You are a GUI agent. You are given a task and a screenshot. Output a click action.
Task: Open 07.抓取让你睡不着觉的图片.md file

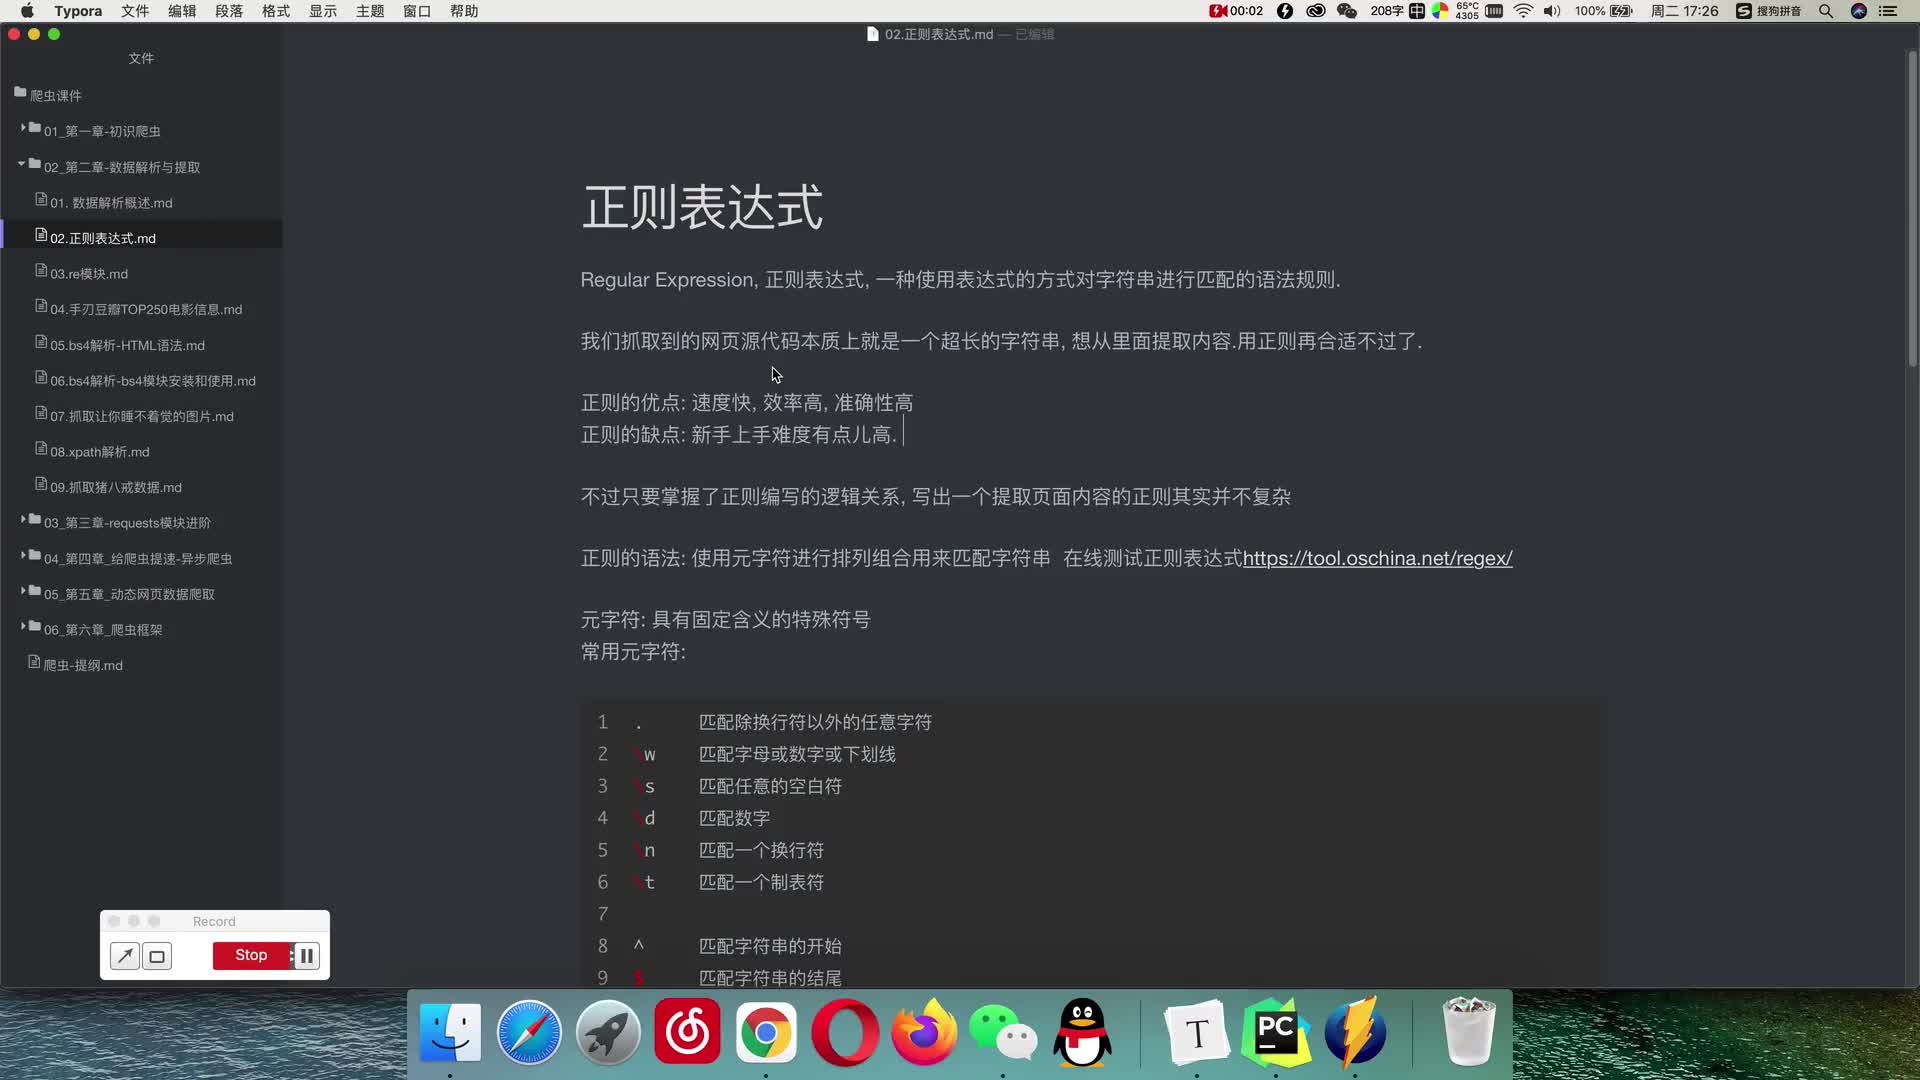point(141,416)
